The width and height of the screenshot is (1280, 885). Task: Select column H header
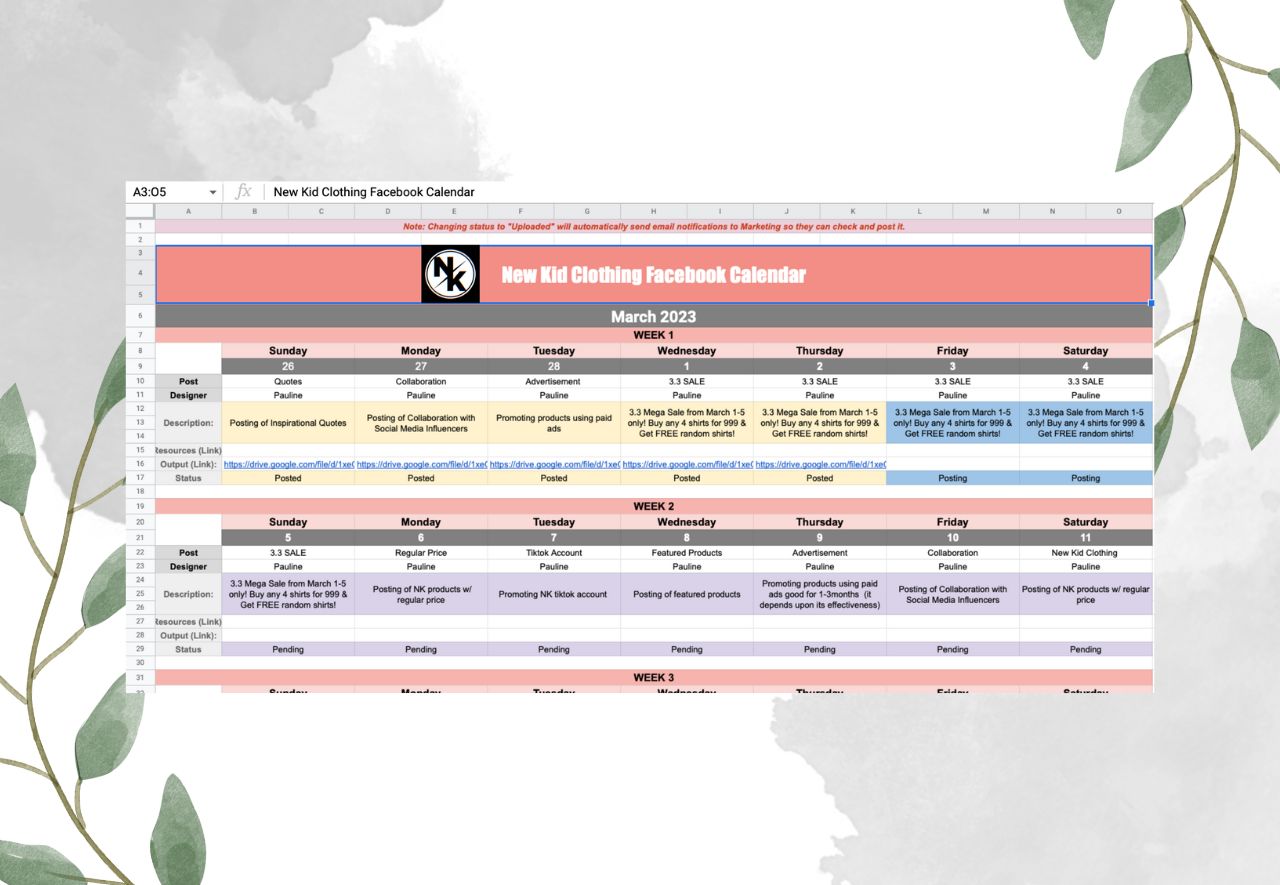tap(653, 211)
